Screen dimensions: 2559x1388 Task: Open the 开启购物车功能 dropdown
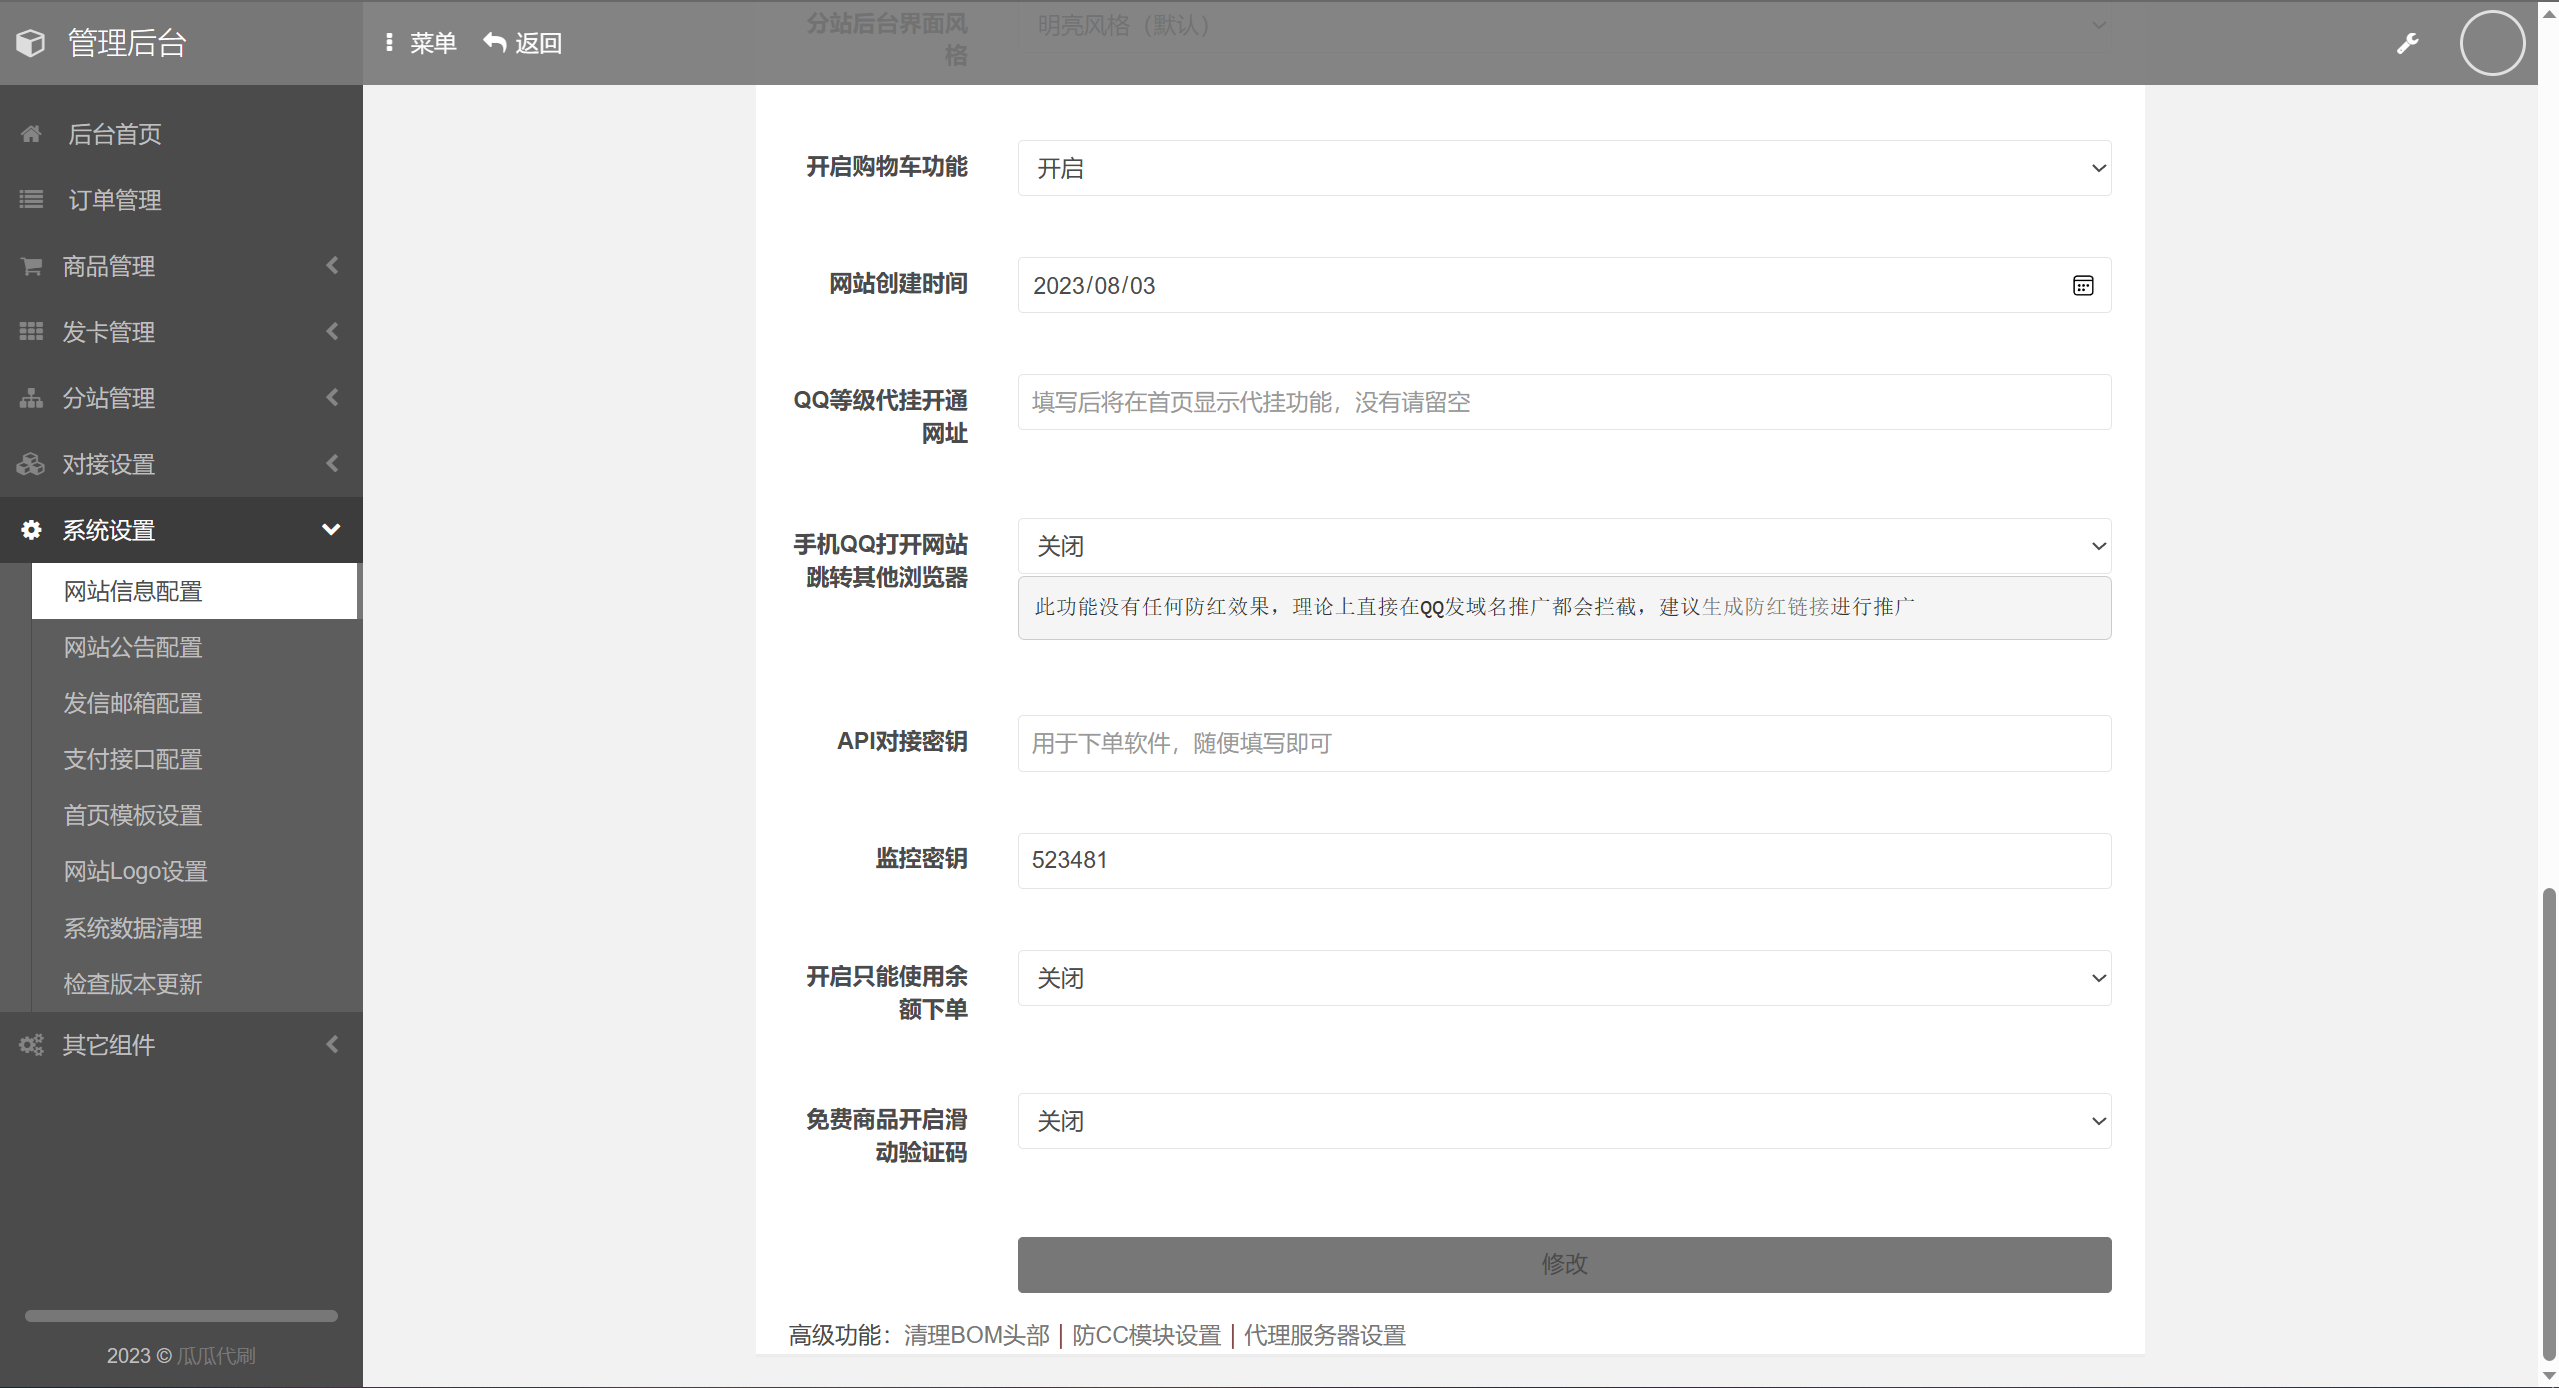1563,168
